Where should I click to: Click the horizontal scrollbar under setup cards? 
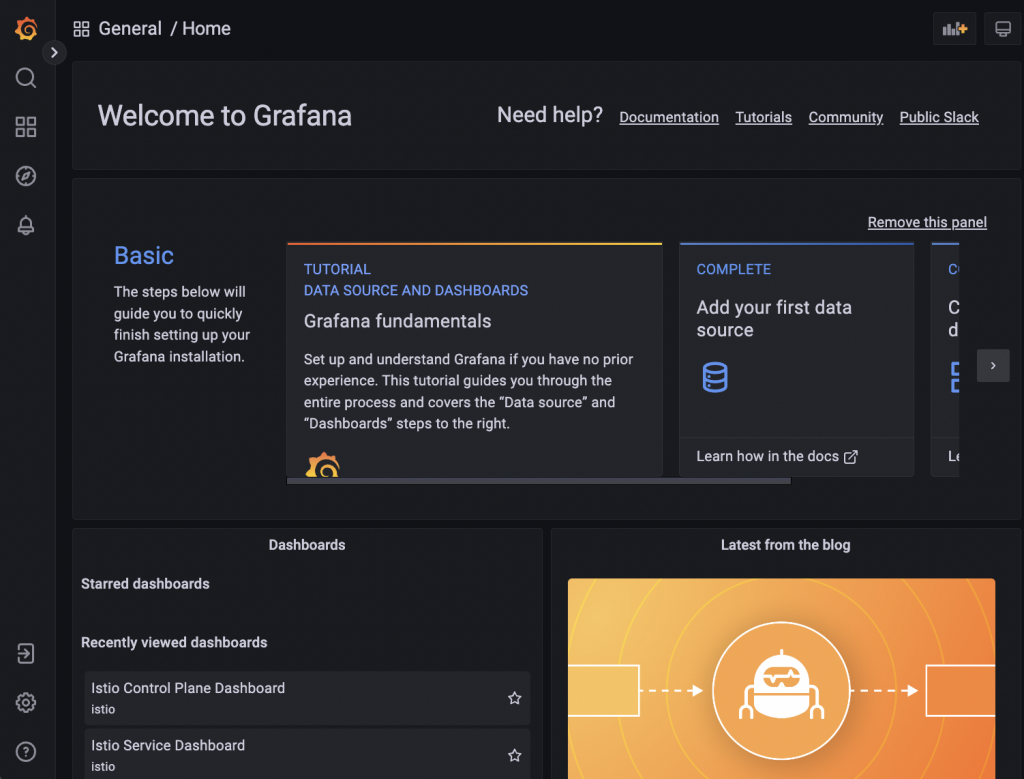coord(539,481)
